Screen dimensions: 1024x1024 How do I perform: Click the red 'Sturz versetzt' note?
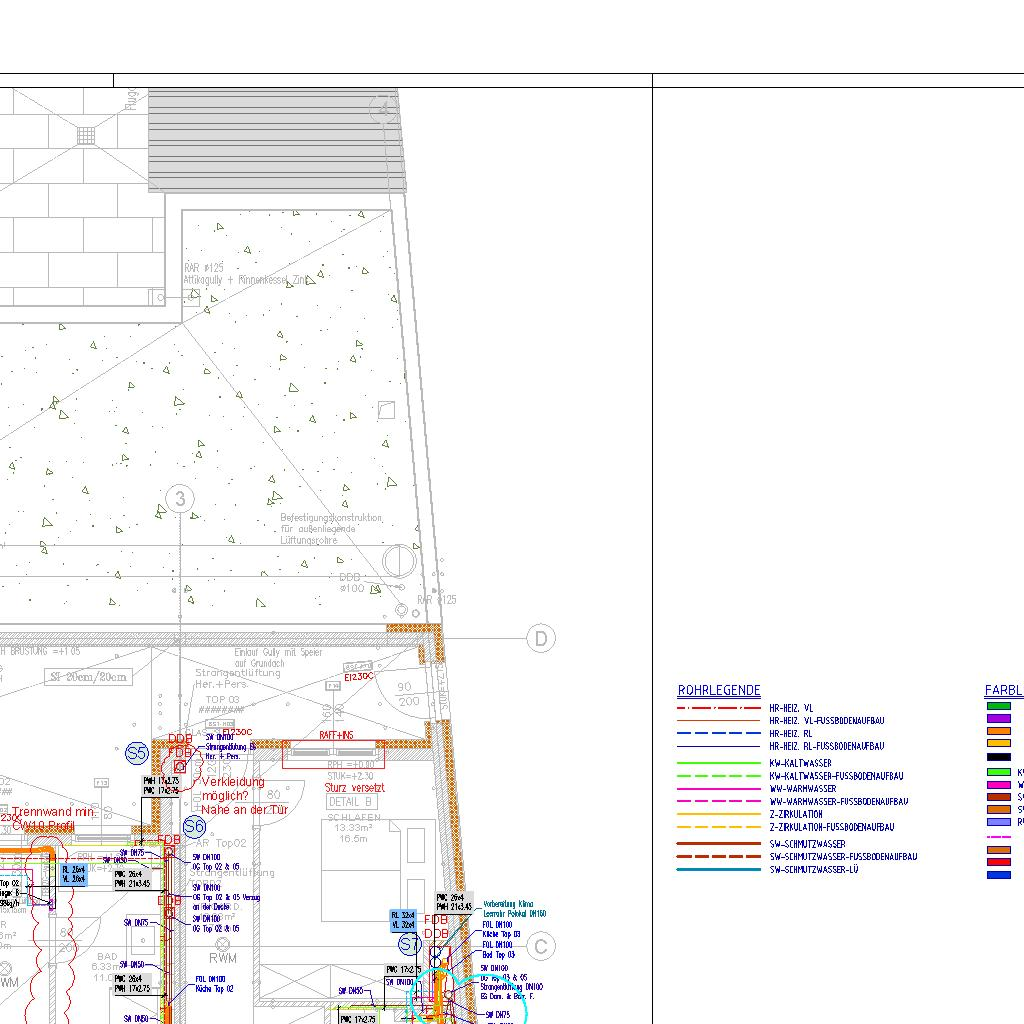pyautogui.click(x=354, y=788)
